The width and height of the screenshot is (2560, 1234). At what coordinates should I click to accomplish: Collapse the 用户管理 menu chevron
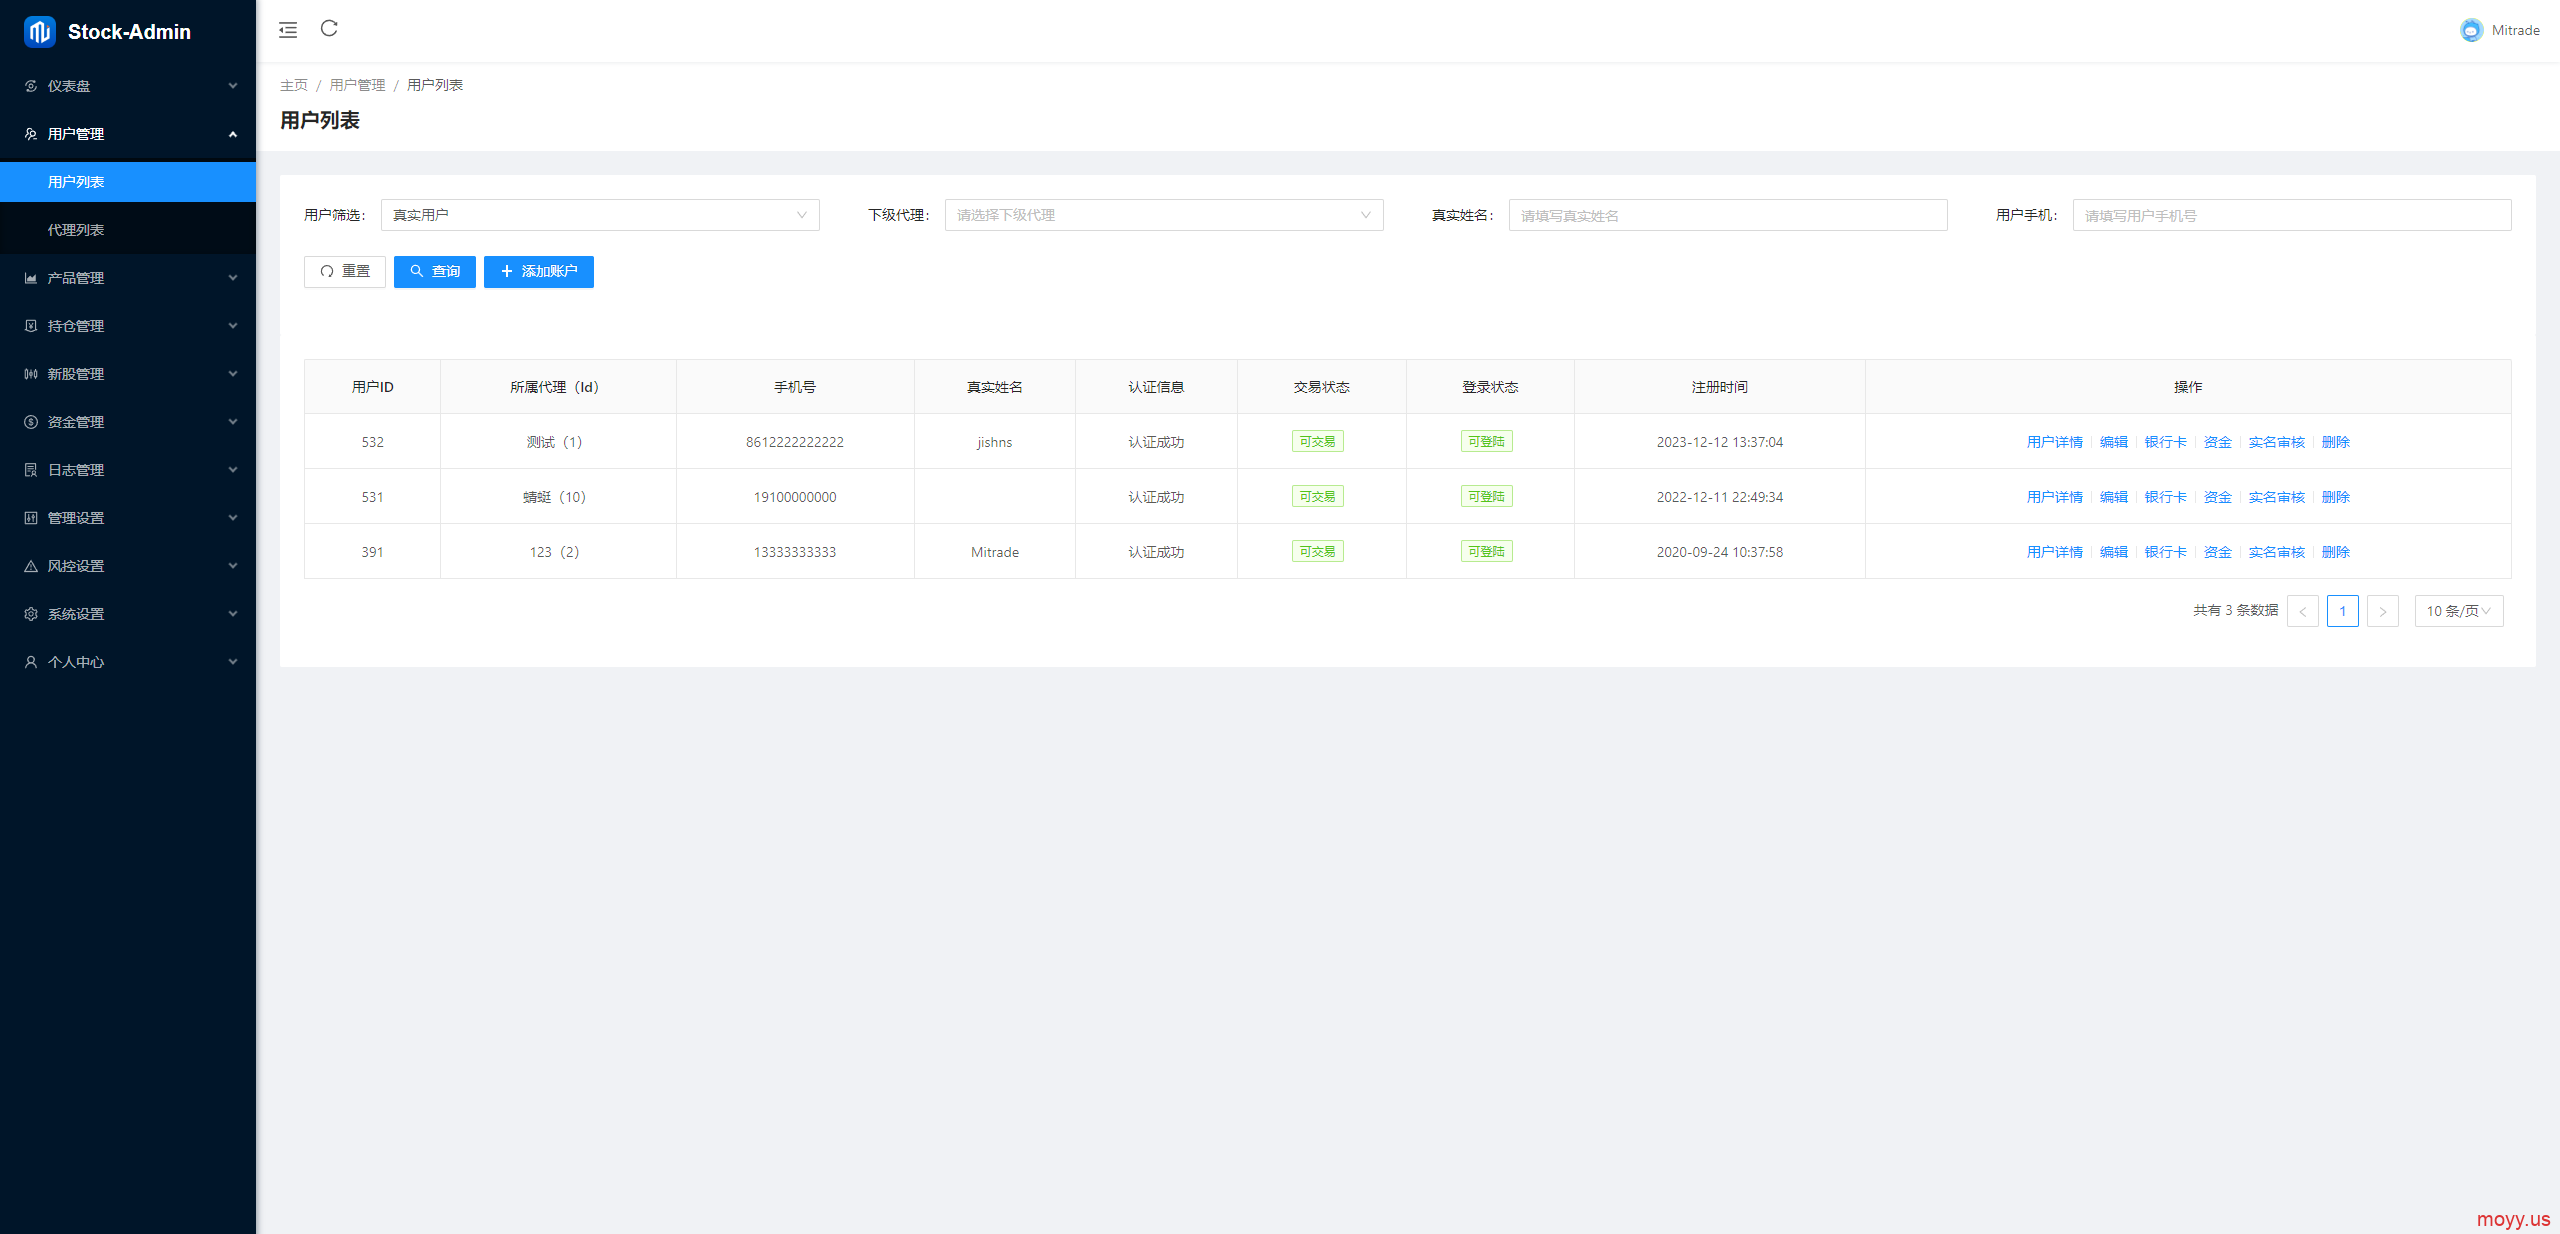(x=233, y=134)
